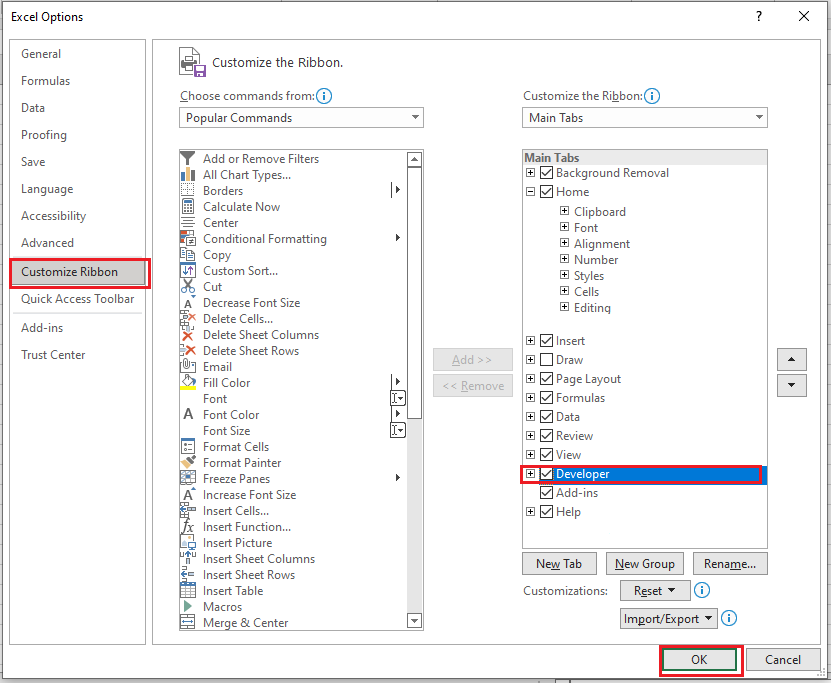Click the Insert Table icon
831x683 pixels.
(x=188, y=591)
